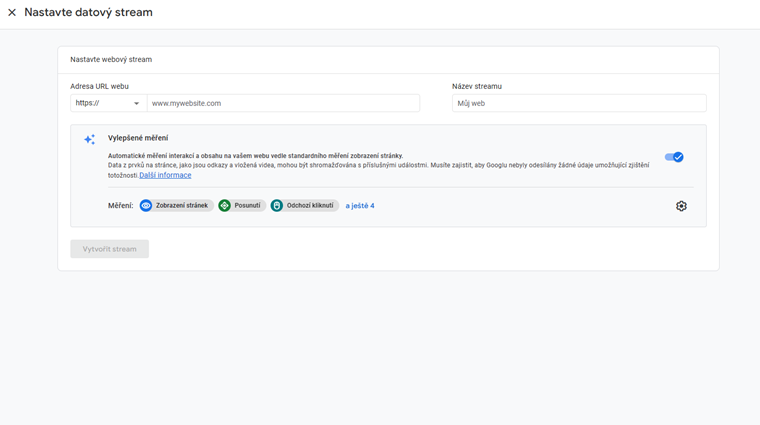Click the website URL input field
This screenshot has width=760, height=425.
tap(283, 103)
